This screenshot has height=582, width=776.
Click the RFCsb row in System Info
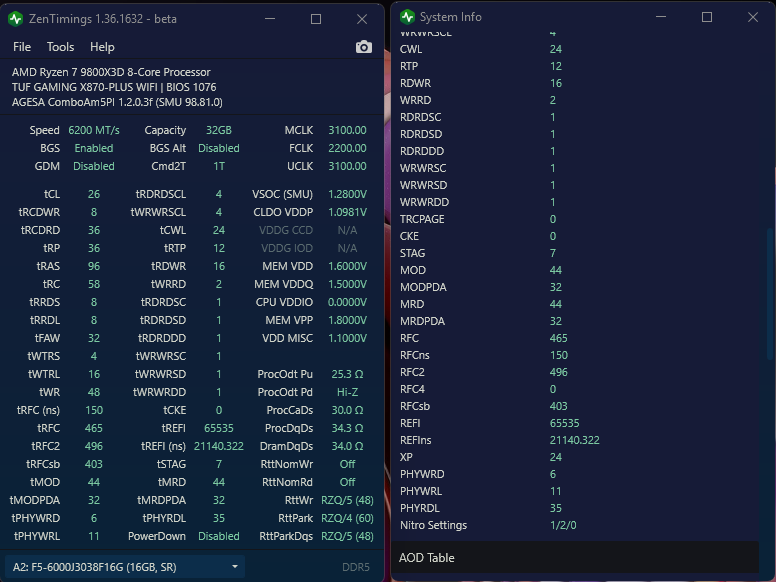click(x=575, y=406)
